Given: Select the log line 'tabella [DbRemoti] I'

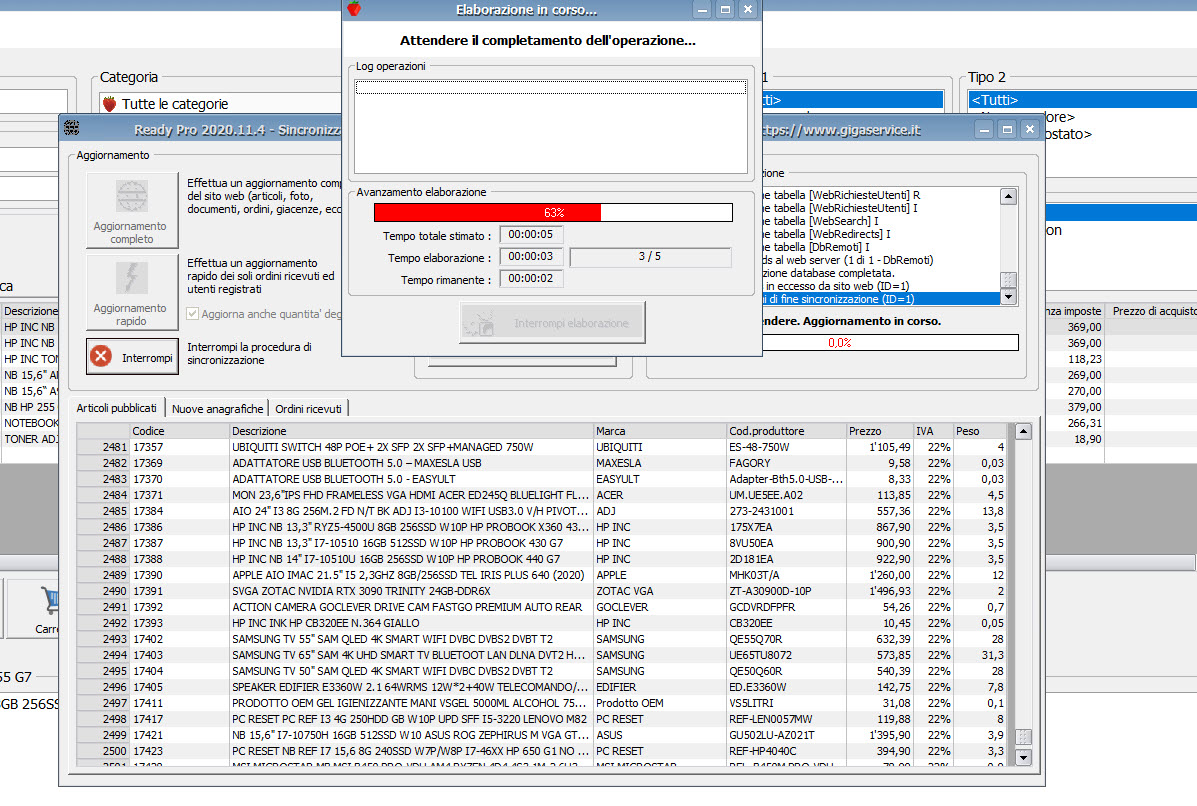Looking at the screenshot, I should [x=881, y=247].
